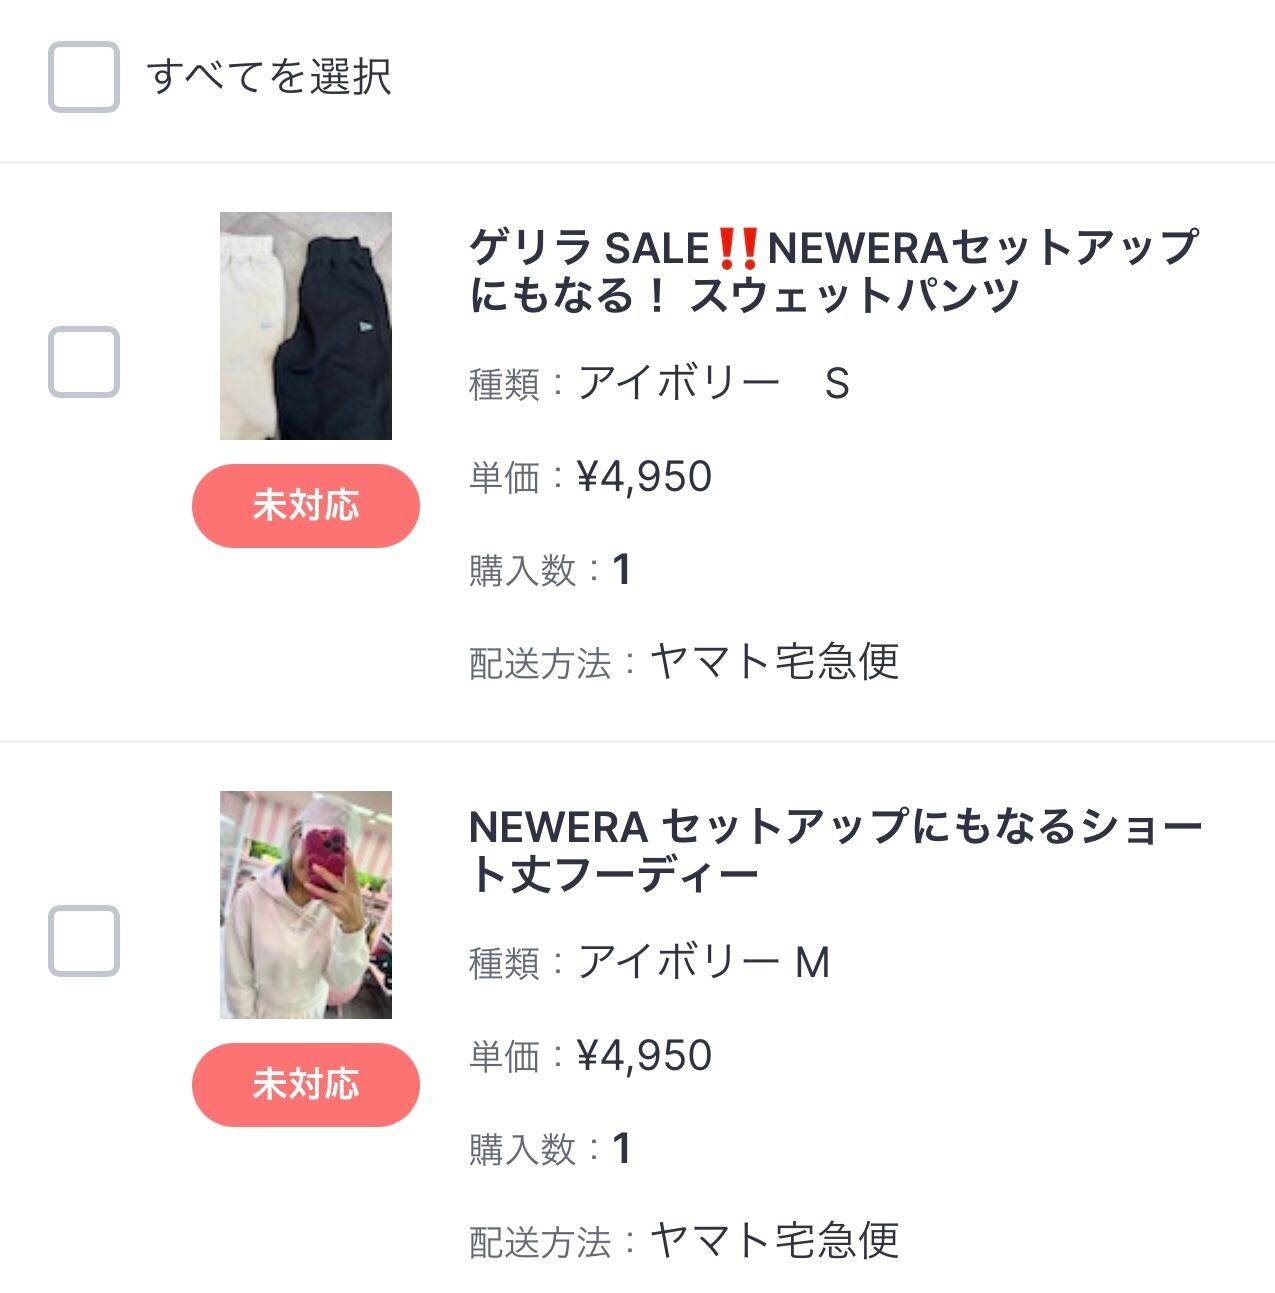Click ヤマト宅急便 shipping method for the sweatpants

click(x=774, y=662)
